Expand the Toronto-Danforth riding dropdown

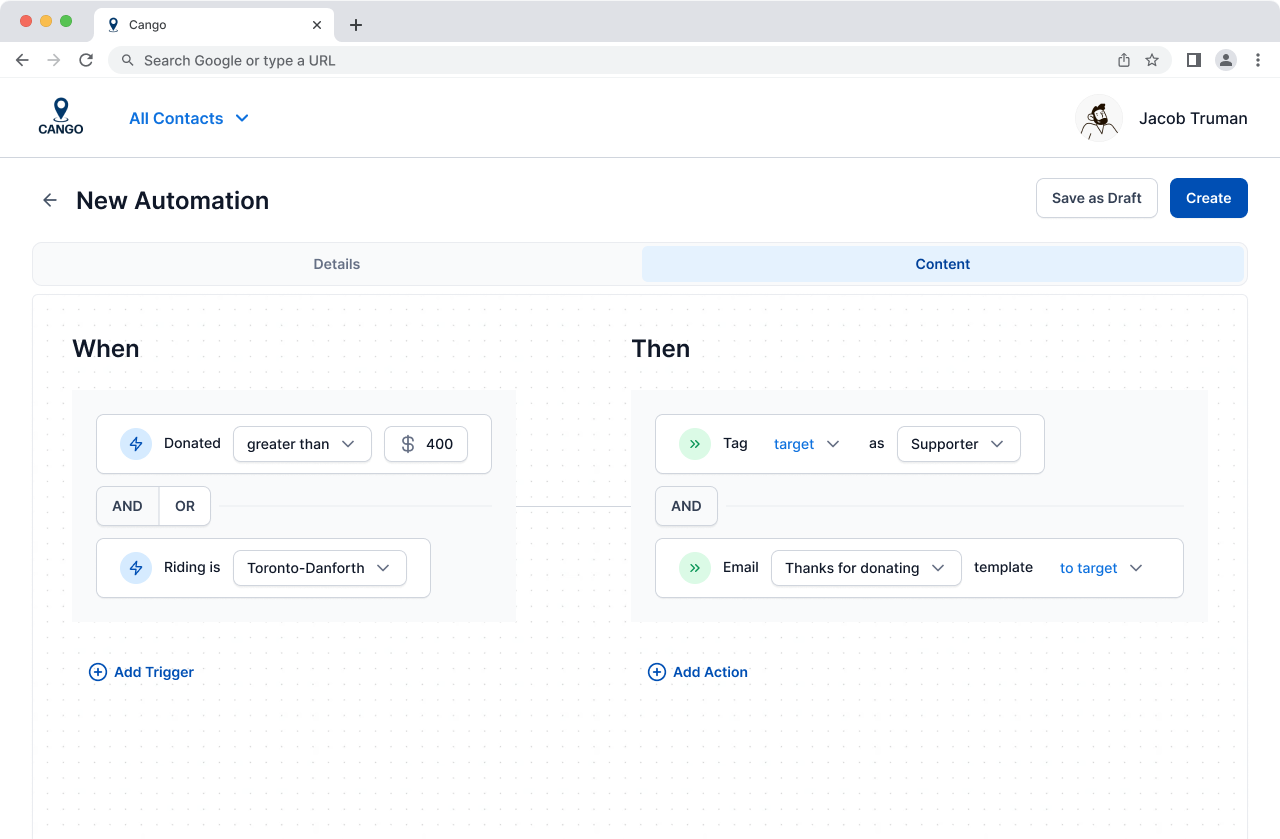tap(319, 568)
